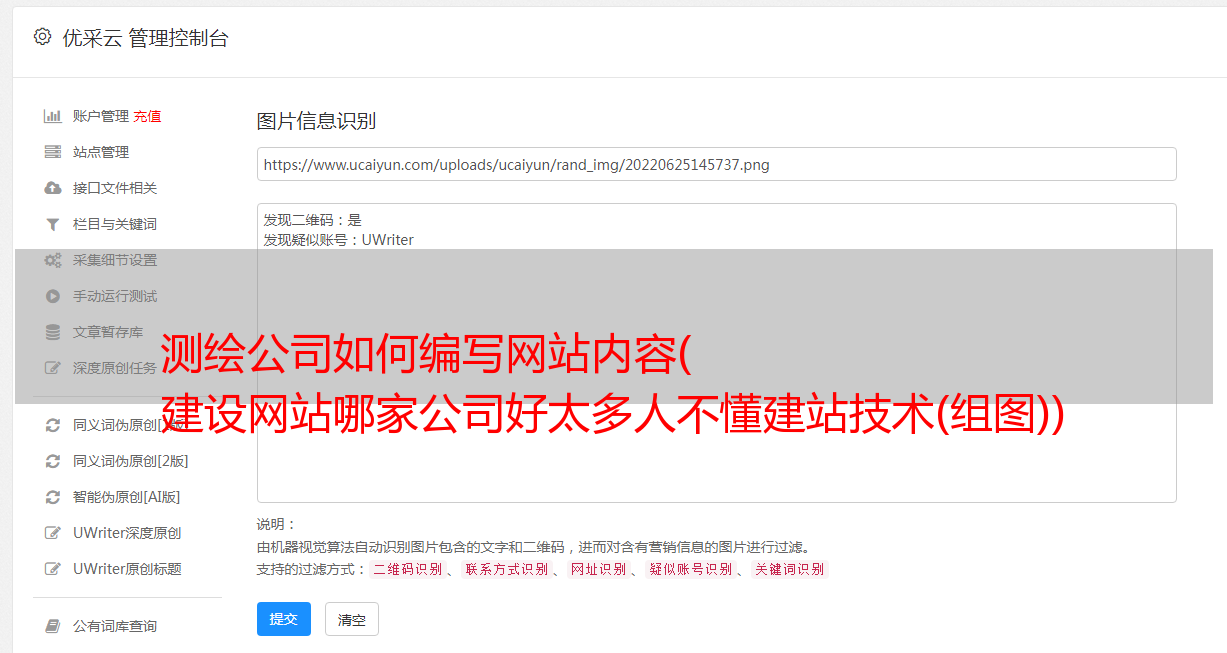Screen dimensions: 1227x653
Task: Open the 采集细节设置 menu item
Action: click(x=115, y=260)
